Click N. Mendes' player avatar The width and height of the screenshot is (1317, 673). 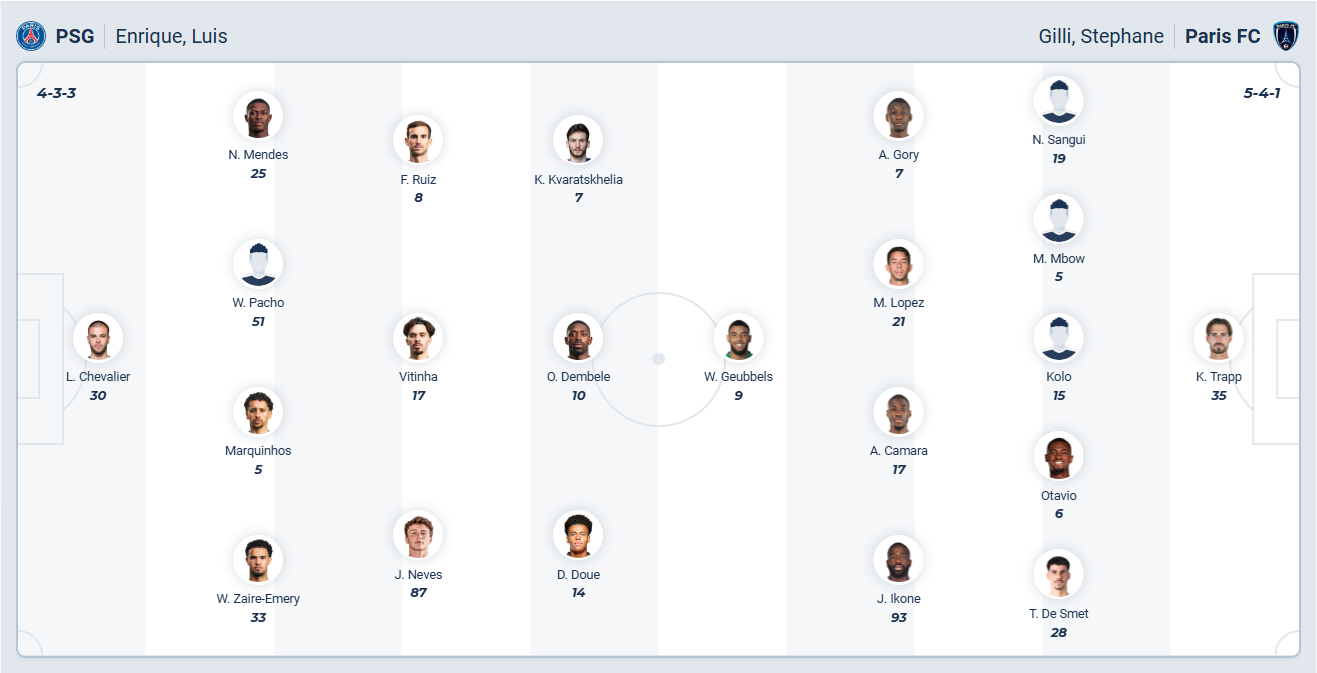258,116
